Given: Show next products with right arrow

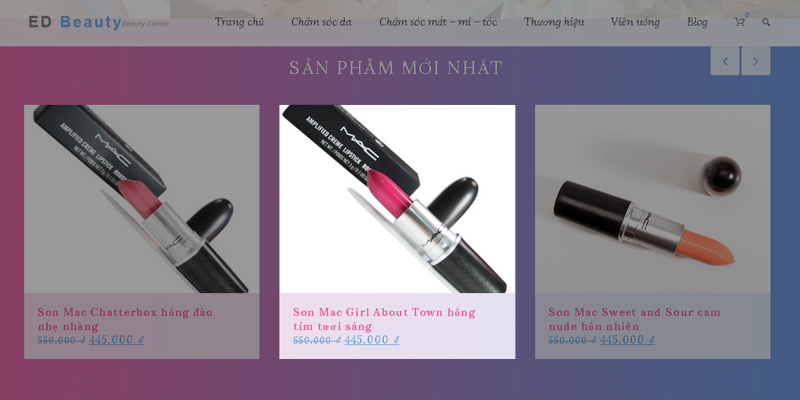Looking at the screenshot, I should click(x=756, y=61).
